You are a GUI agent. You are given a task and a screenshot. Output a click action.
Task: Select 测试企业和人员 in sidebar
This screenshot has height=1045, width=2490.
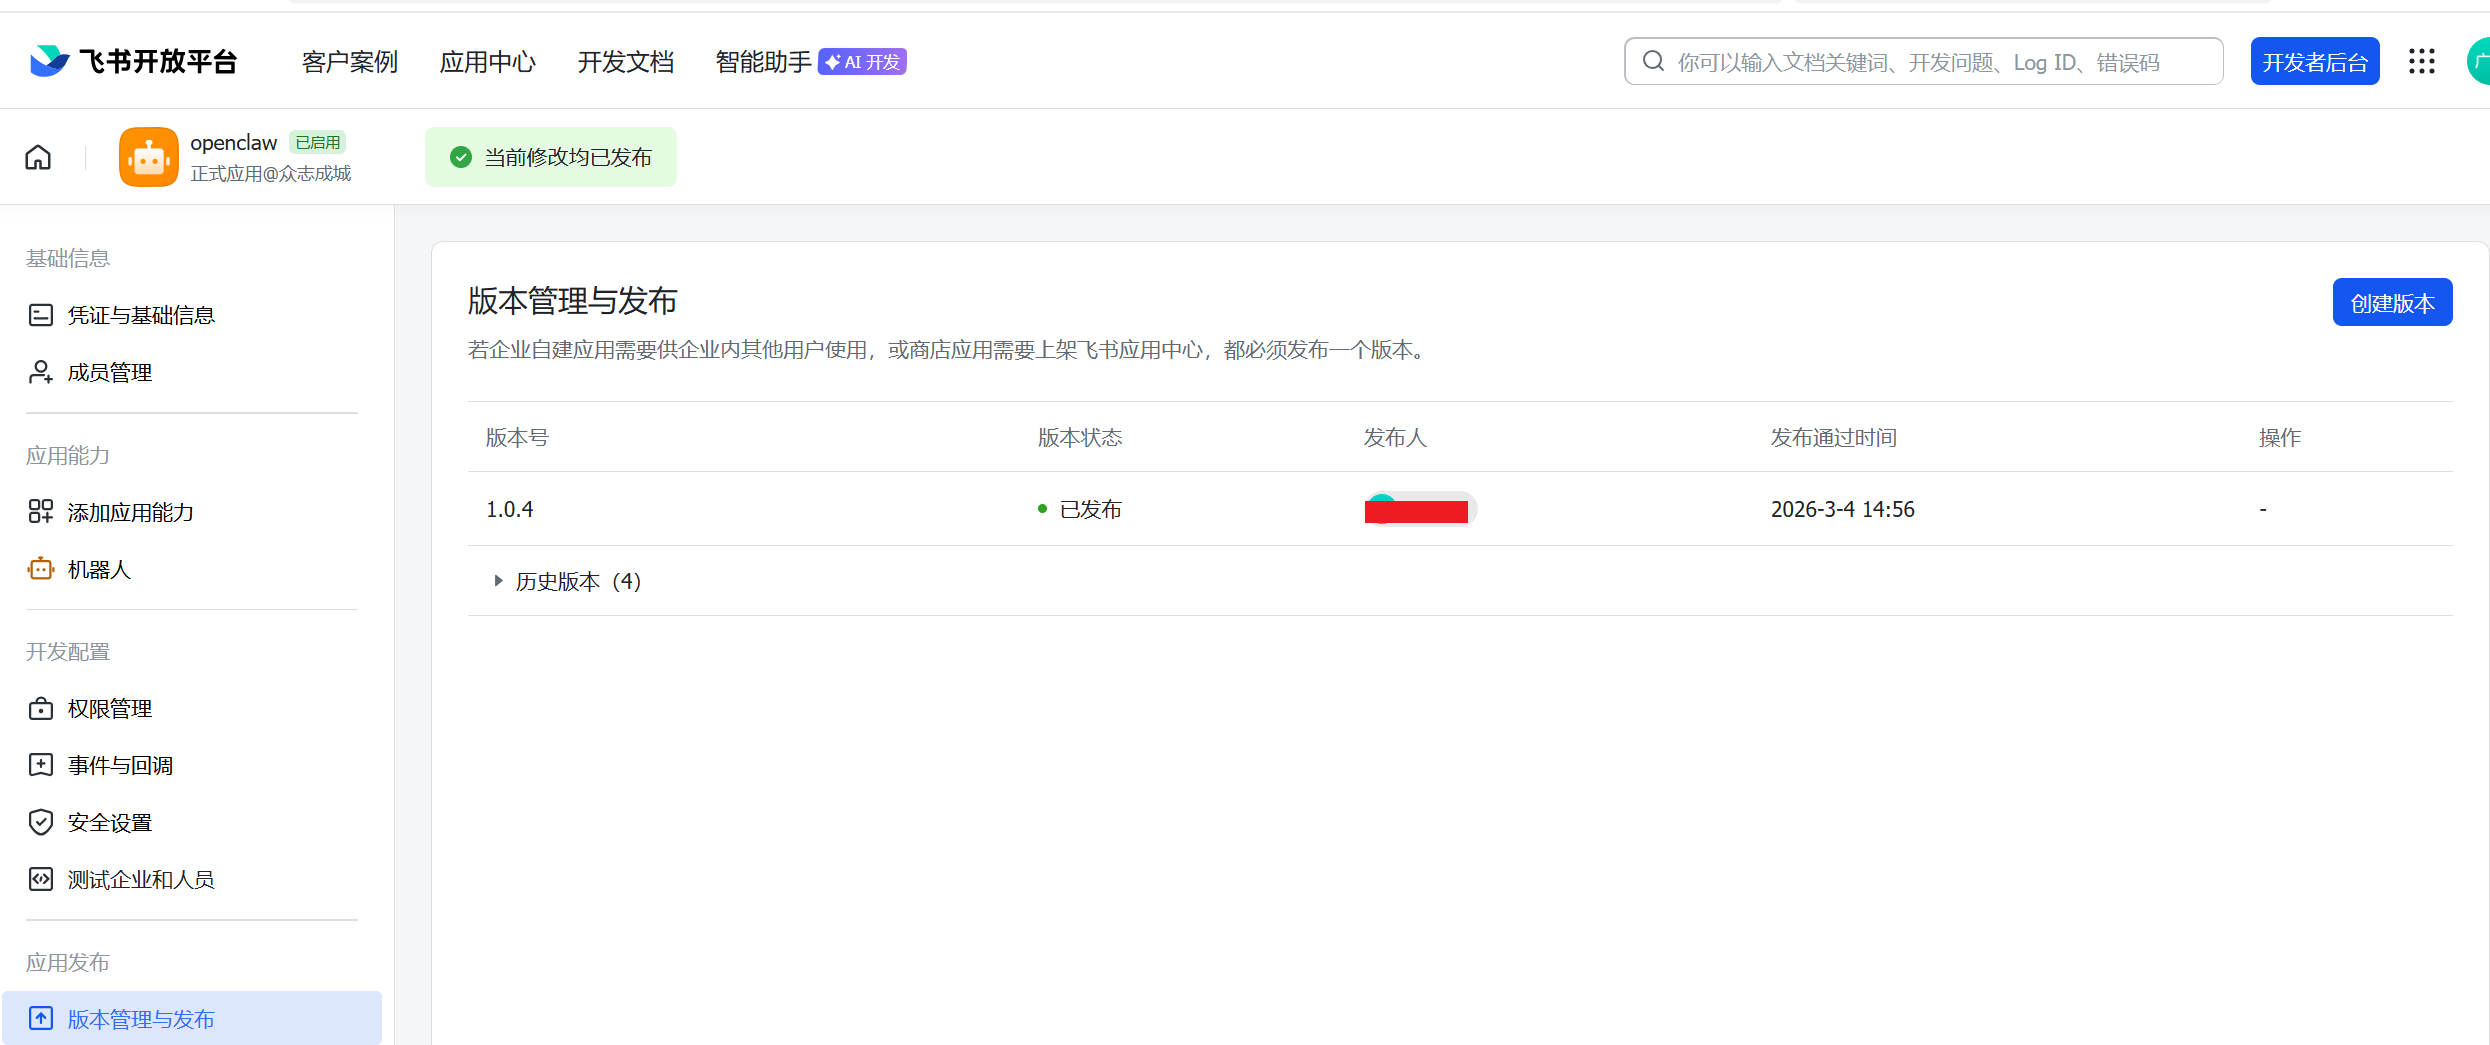pos(141,879)
